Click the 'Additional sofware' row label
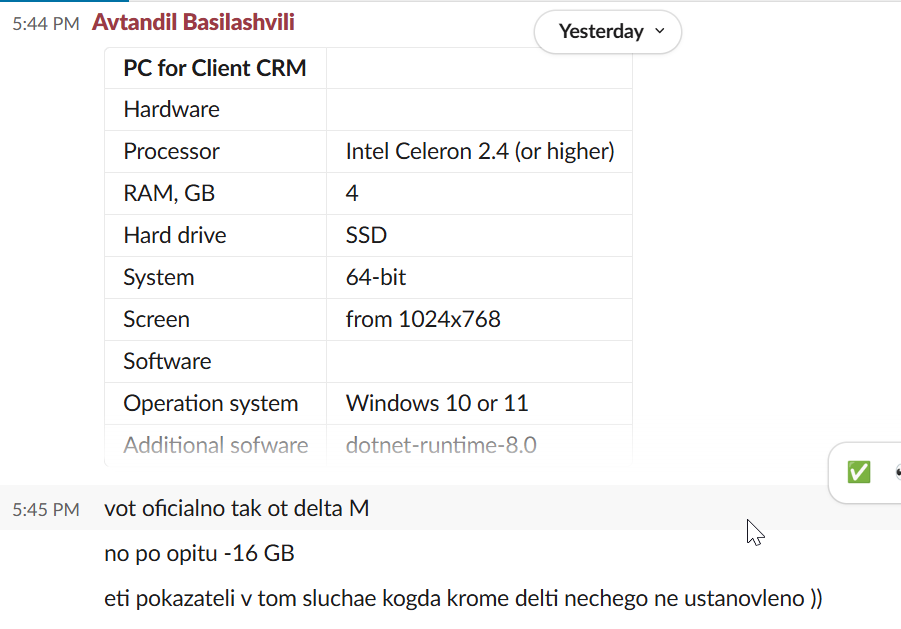The image size is (901, 629). pyautogui.click(x=216, y=445)
